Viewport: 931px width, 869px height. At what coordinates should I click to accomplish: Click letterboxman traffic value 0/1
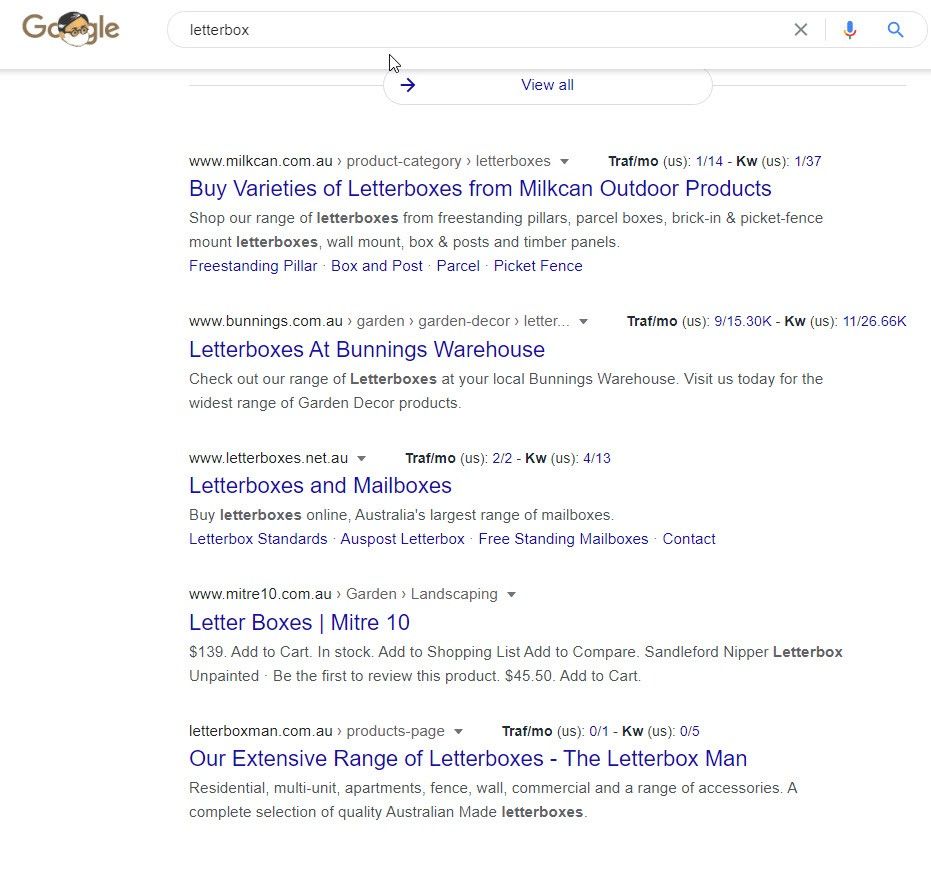click(598, 731)
